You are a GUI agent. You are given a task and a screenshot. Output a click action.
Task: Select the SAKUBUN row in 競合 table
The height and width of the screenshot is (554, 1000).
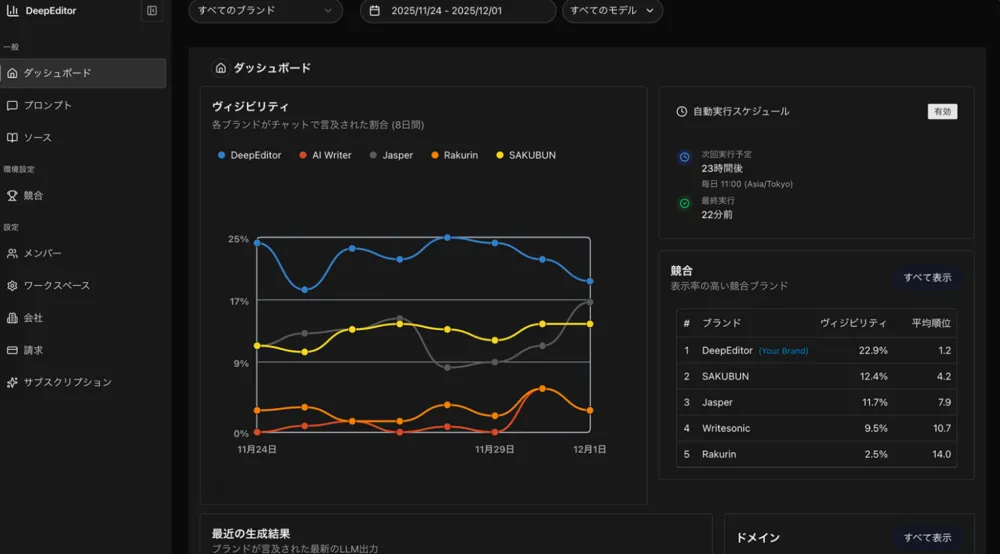[816, 376]
